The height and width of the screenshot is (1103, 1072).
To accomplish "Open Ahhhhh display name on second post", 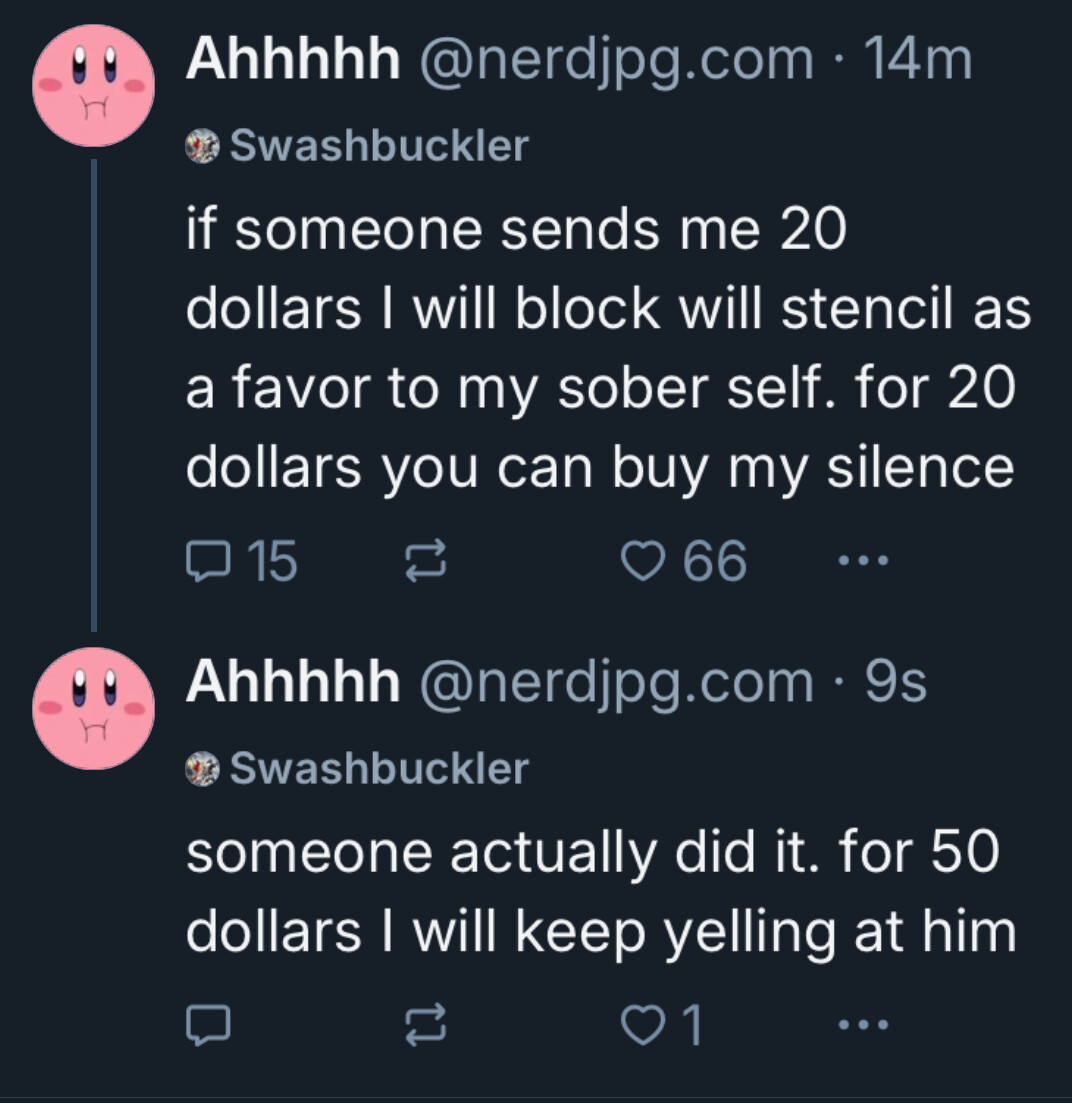I will click(x=293, y=681).
